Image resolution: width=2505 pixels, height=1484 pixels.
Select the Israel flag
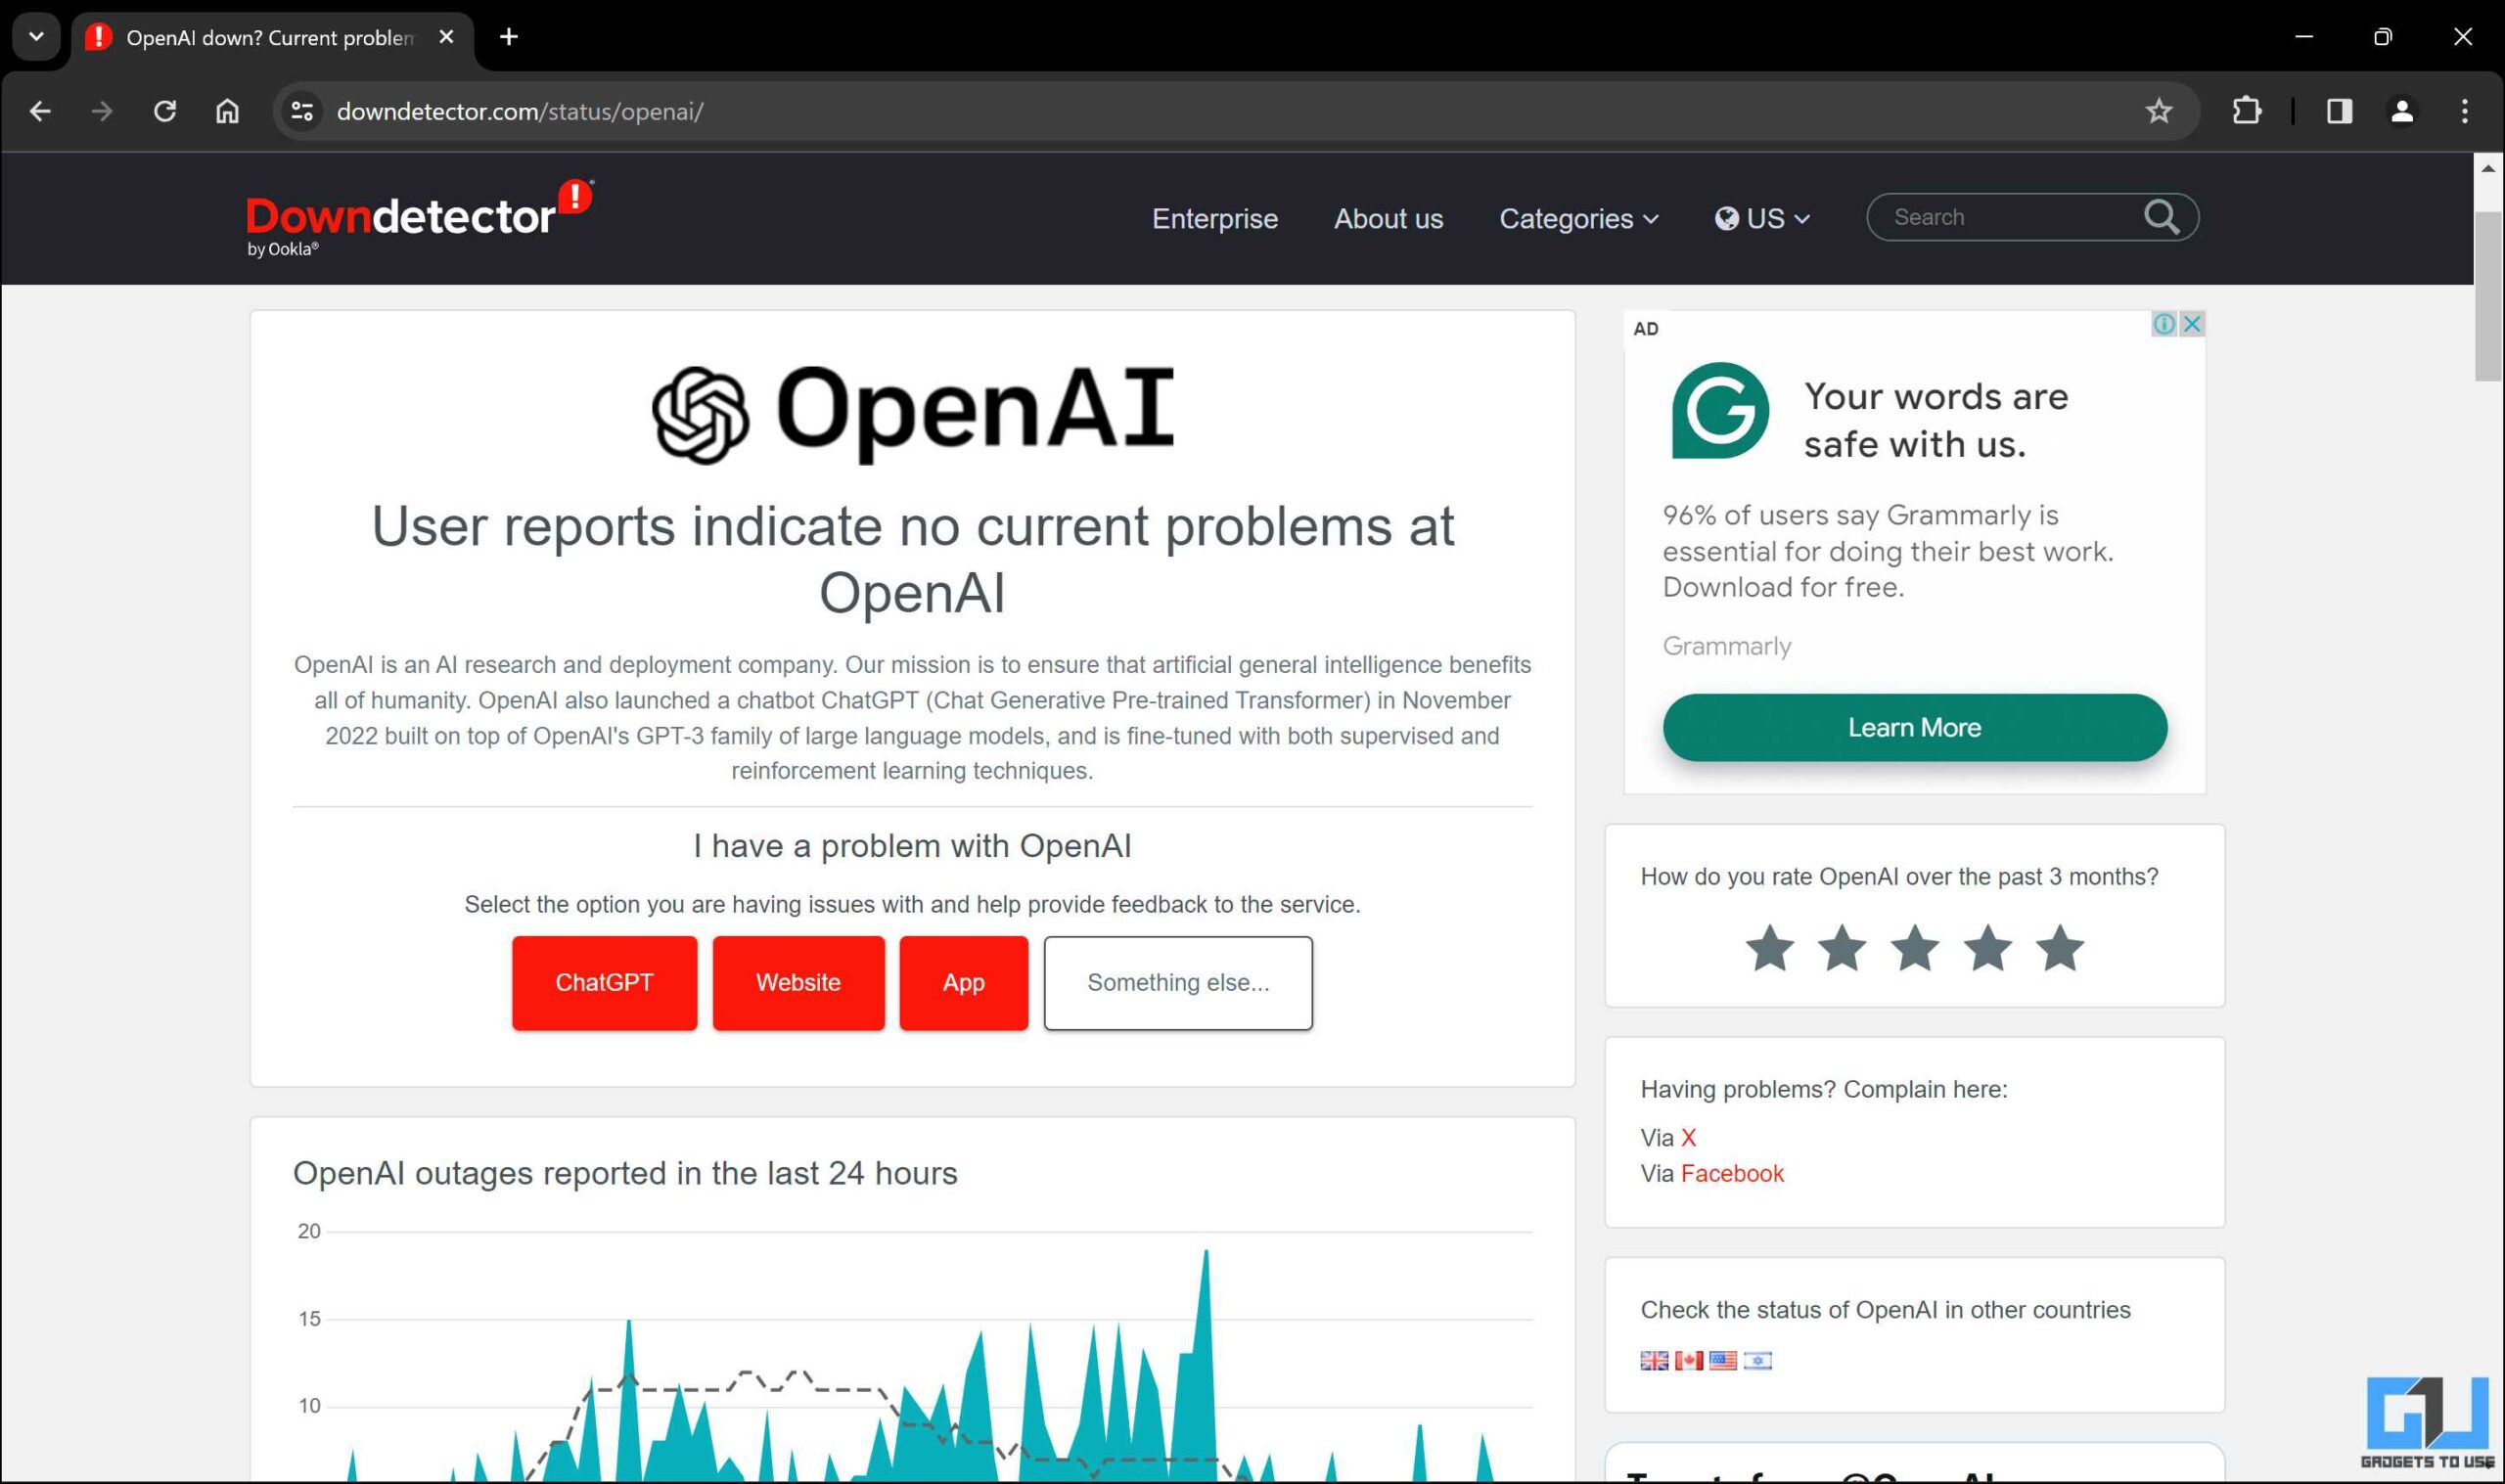[1757, 1361]
